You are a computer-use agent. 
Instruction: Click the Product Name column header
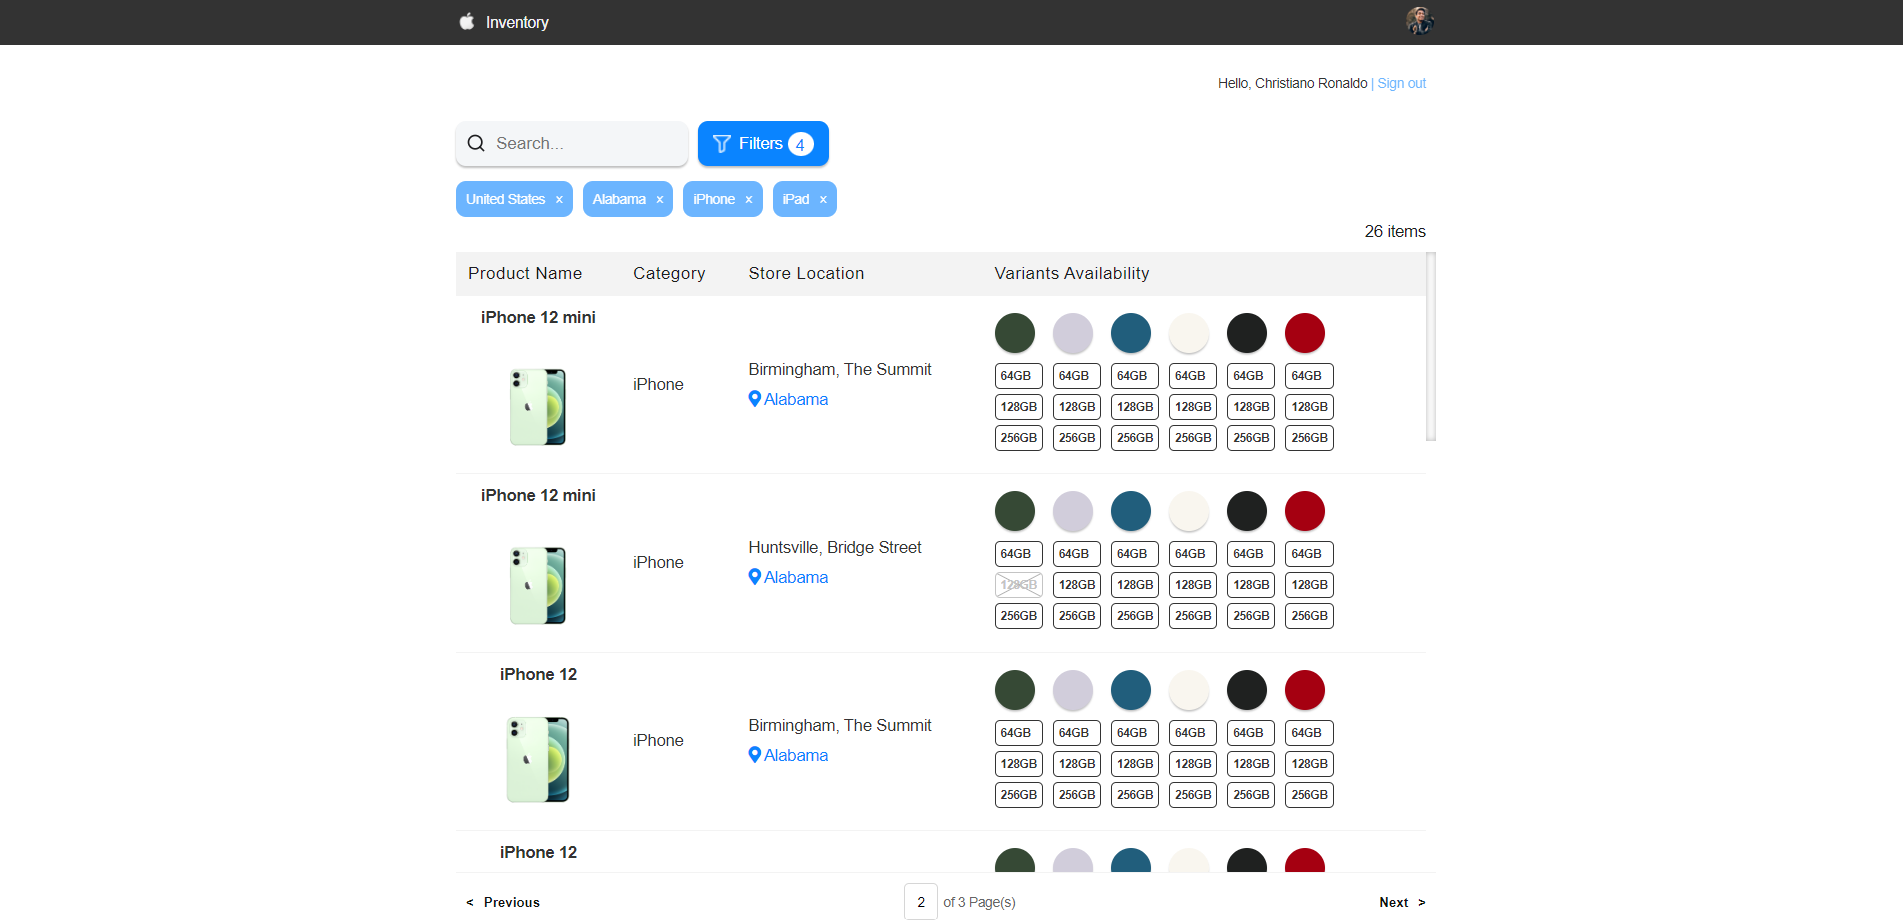525,274
